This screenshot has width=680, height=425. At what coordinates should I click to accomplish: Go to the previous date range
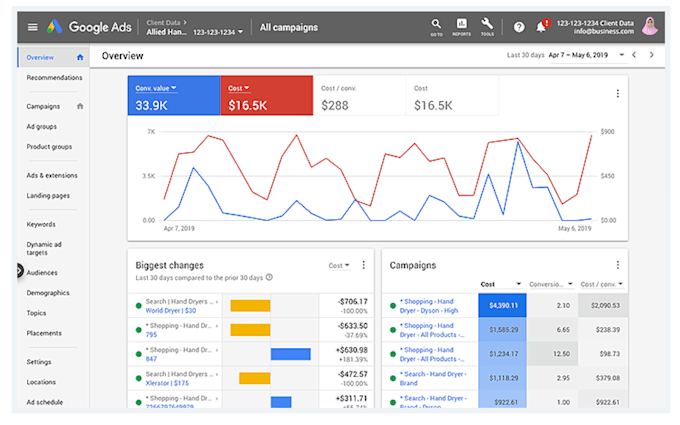(634, 55)
